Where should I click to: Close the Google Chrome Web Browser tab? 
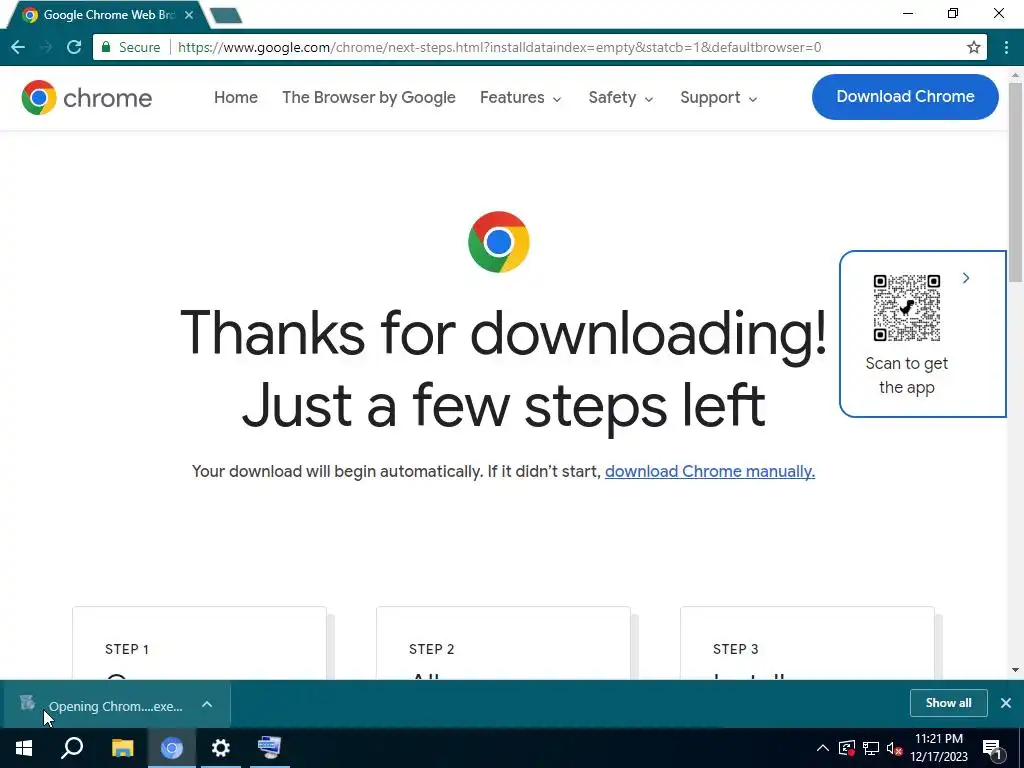[x=189, y=14]
